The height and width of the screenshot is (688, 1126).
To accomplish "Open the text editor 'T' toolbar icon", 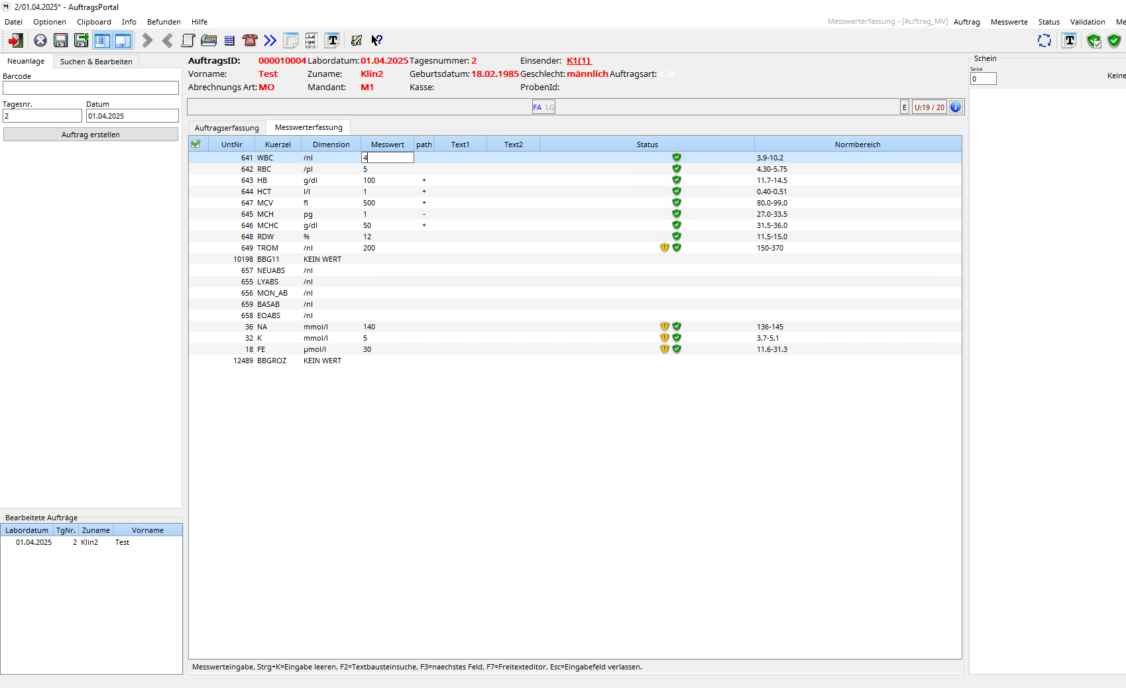I will 333,40.
